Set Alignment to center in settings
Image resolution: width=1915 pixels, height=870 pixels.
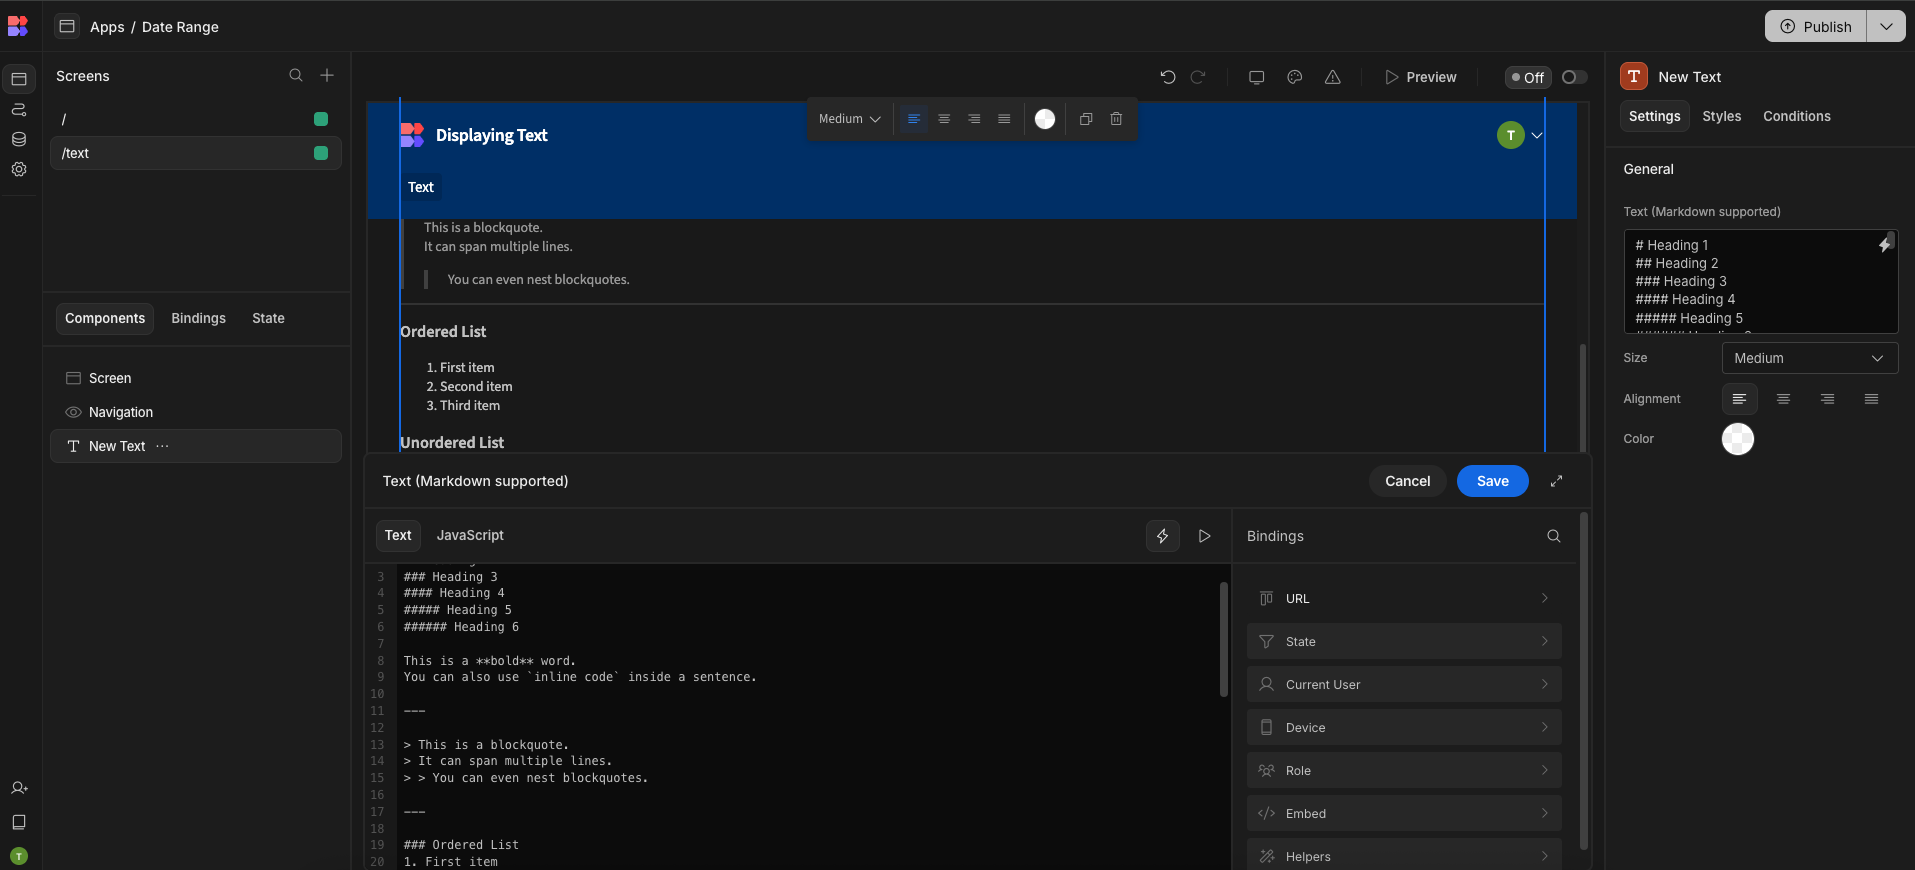(1783, 399)
